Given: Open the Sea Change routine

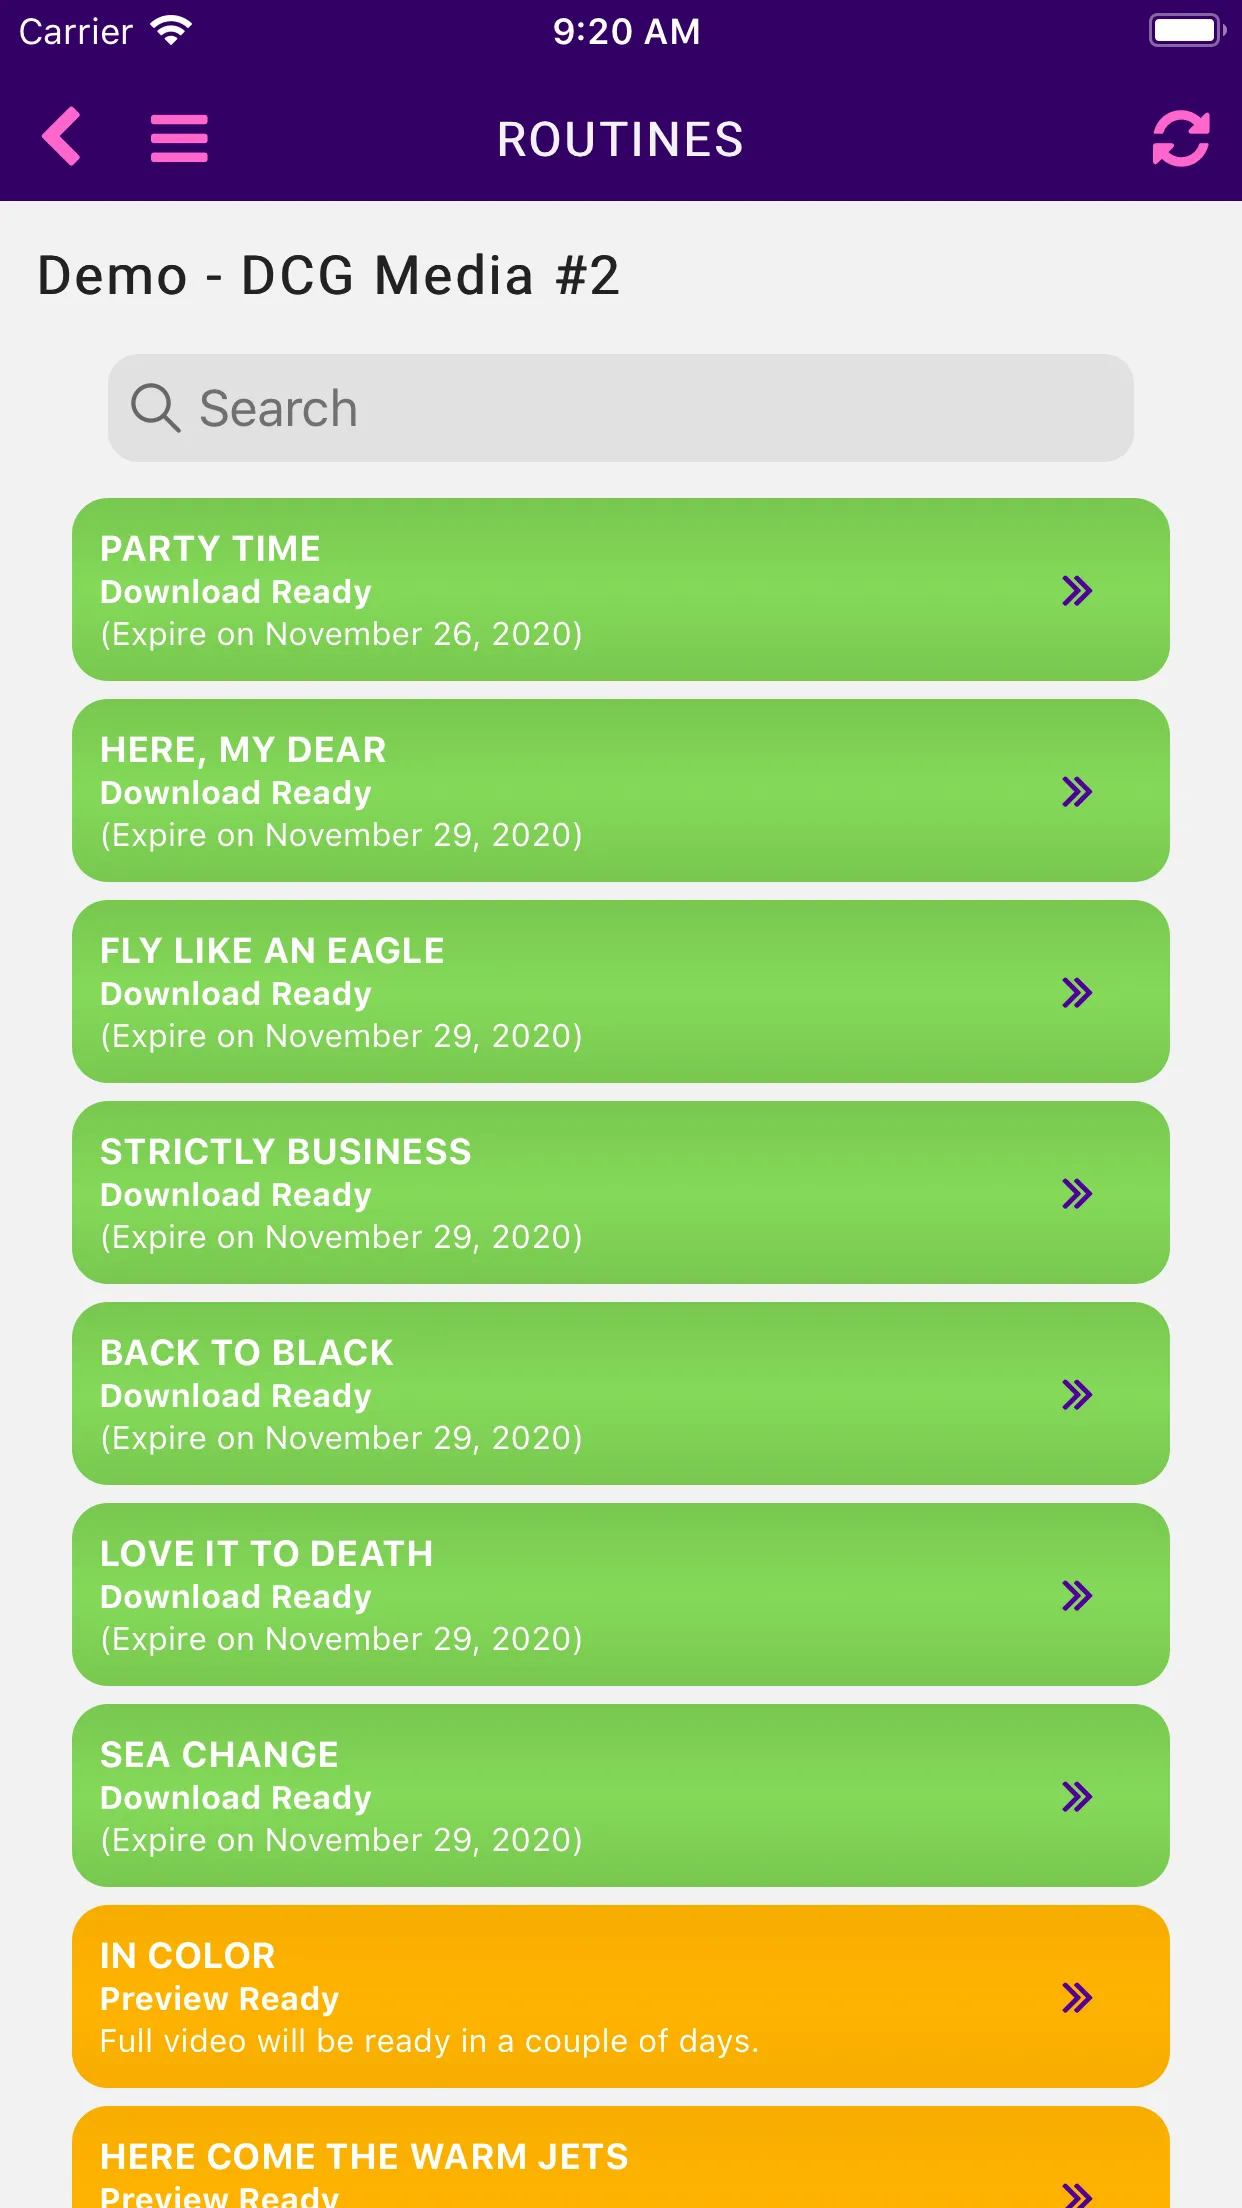Looking at the screenshot, I should (x=621, y=1796).
